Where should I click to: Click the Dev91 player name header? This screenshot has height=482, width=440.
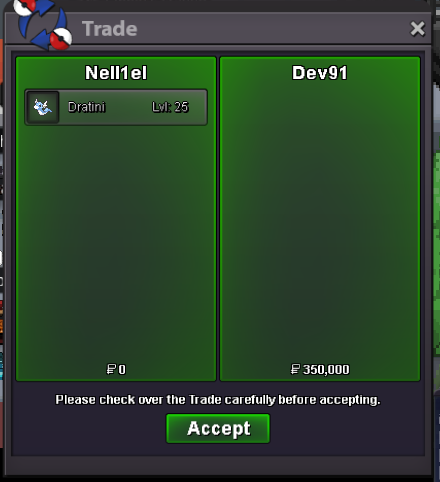pyautogui.click(x=320, y=73)
